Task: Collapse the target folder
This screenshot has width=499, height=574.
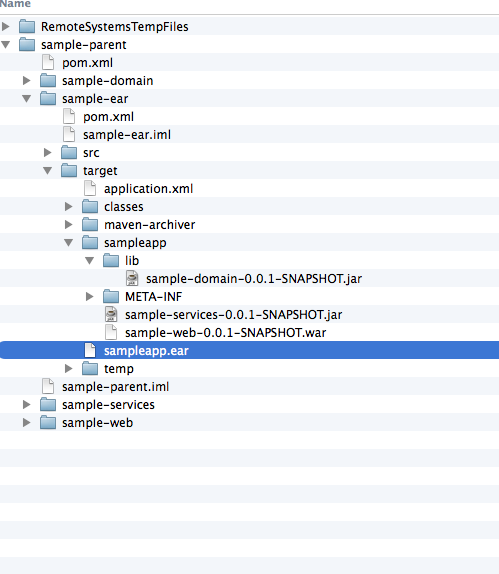Action: 48,171
